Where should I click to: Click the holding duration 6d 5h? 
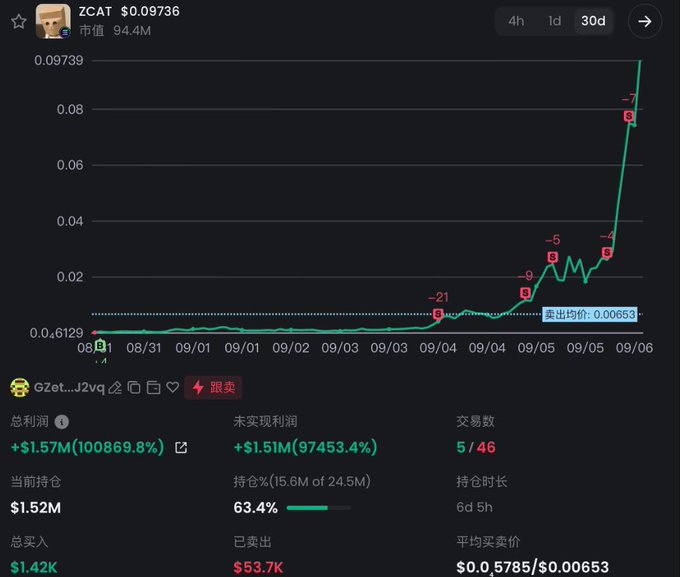tap(474, 507)
